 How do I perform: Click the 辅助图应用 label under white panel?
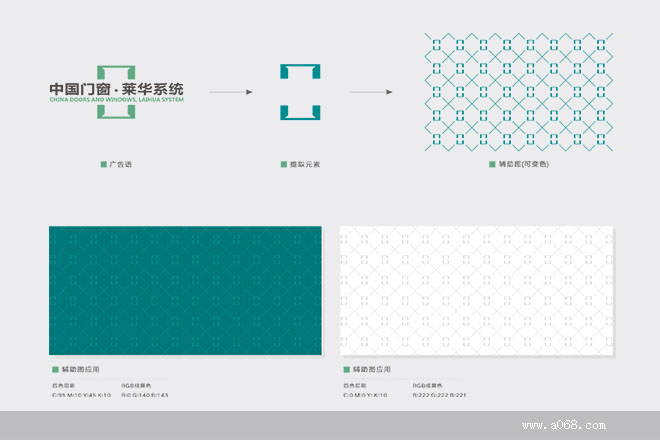tap(372, 369)
